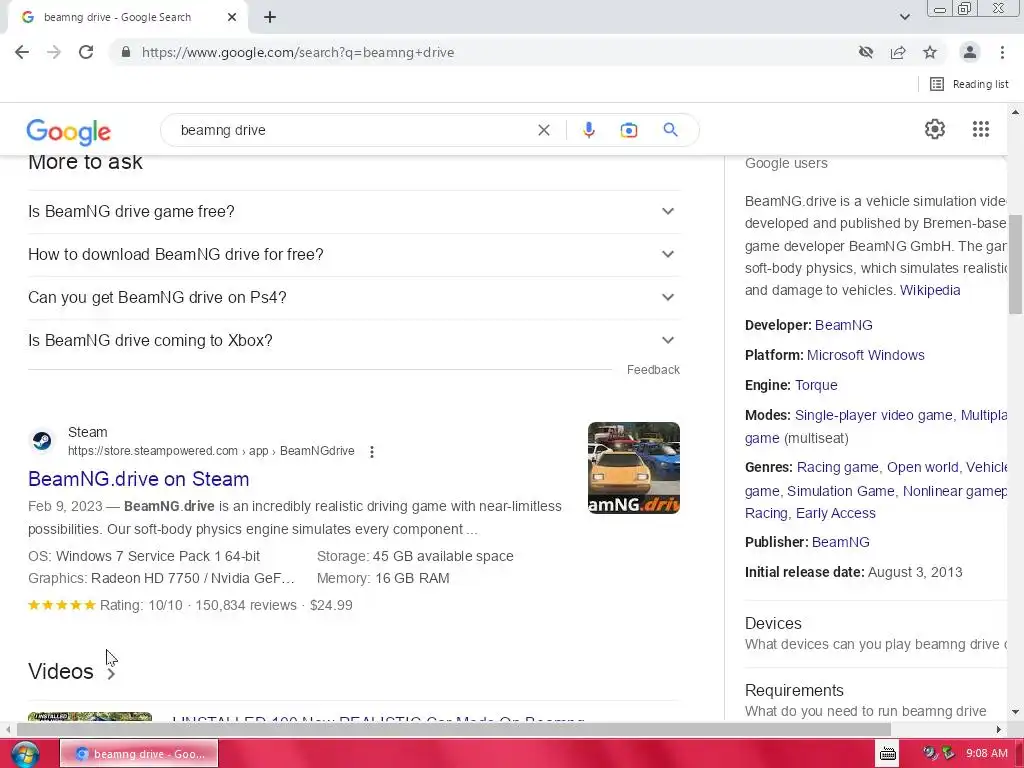The image size is (1024, 768).
Task: Open the Simulation Game genre link
Action: (840, 491)
